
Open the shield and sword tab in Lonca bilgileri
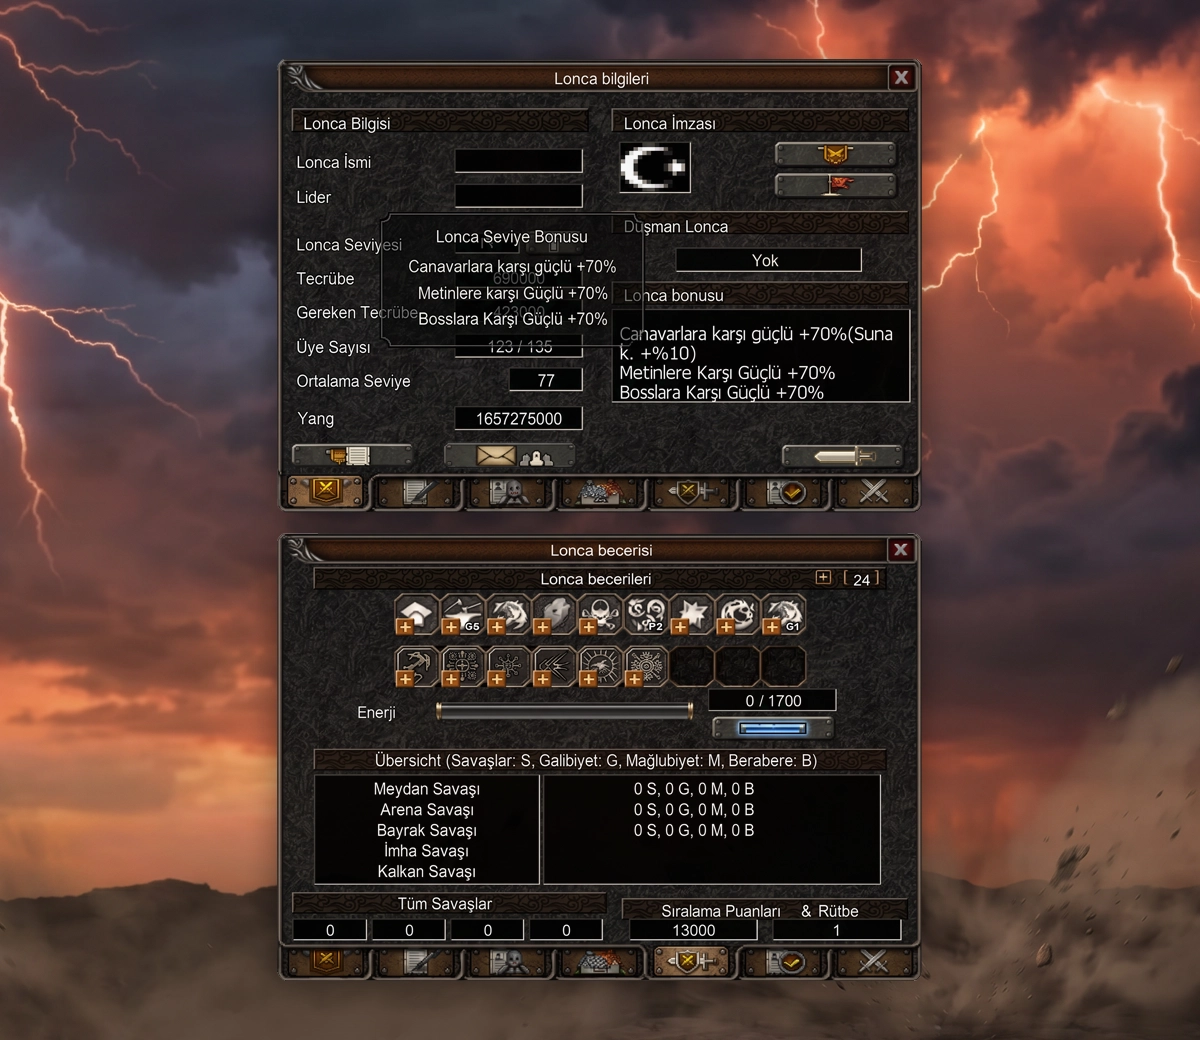691,492
